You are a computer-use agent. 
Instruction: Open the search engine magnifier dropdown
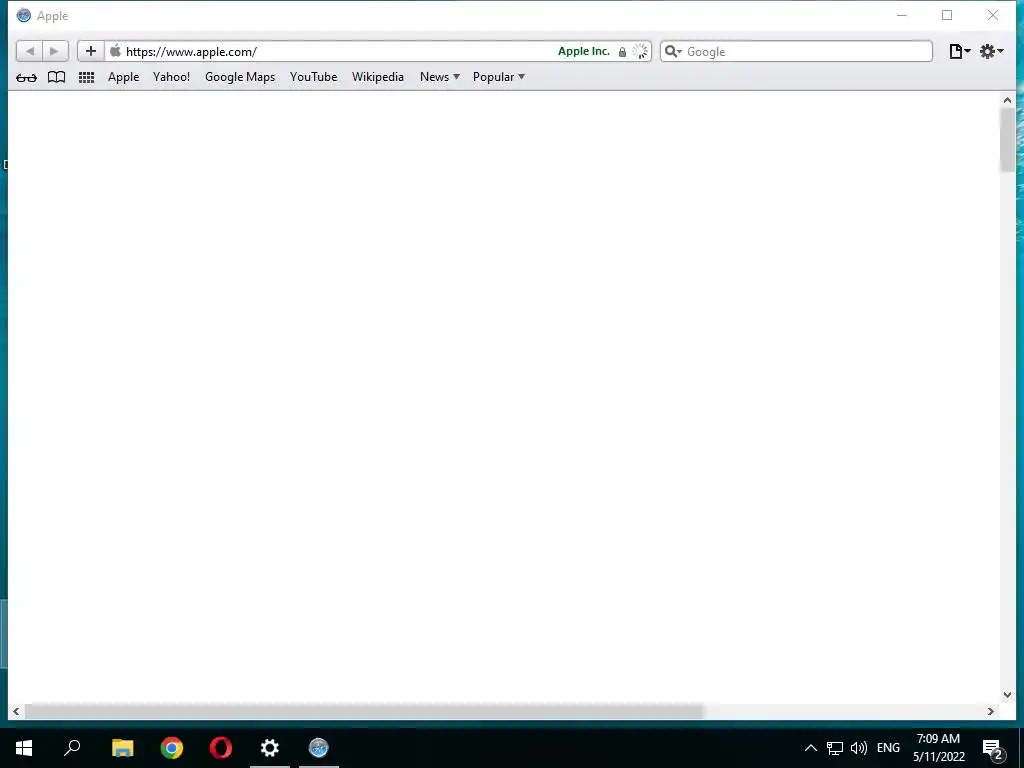click(x=673, y=51)
